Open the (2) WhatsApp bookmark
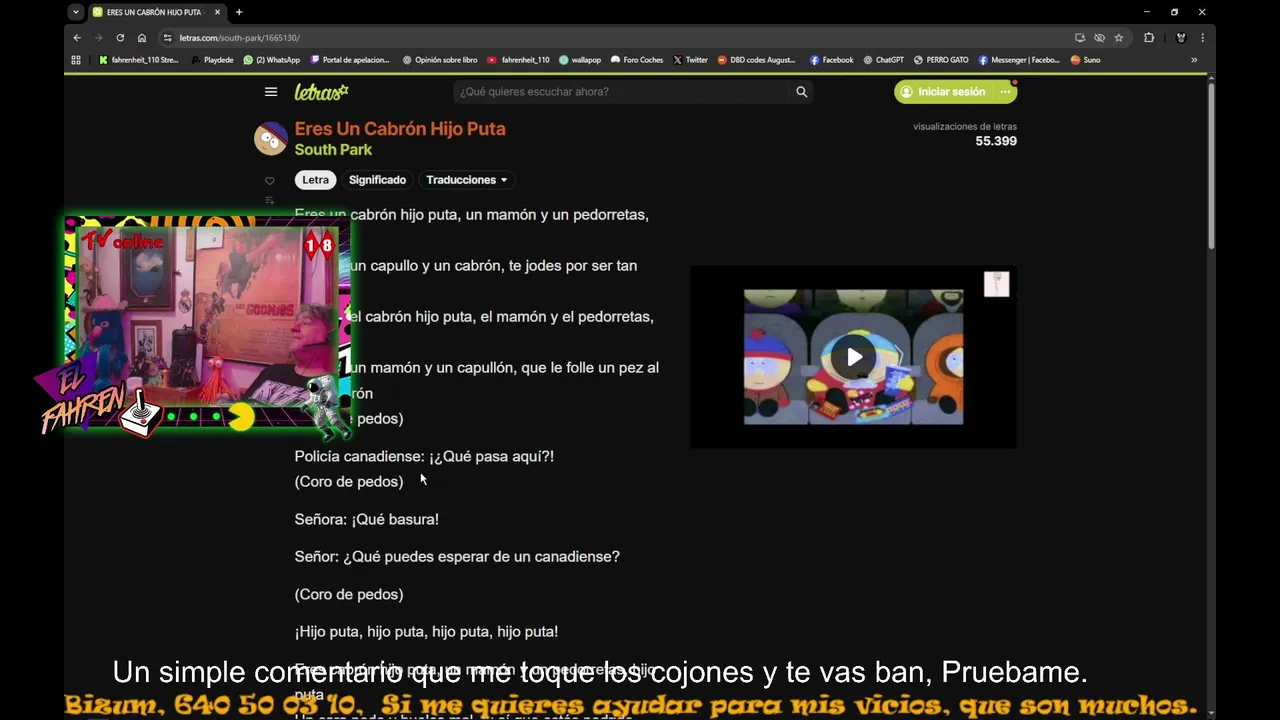The height and width of the screenshot is (720, 1280). (271, 60)
